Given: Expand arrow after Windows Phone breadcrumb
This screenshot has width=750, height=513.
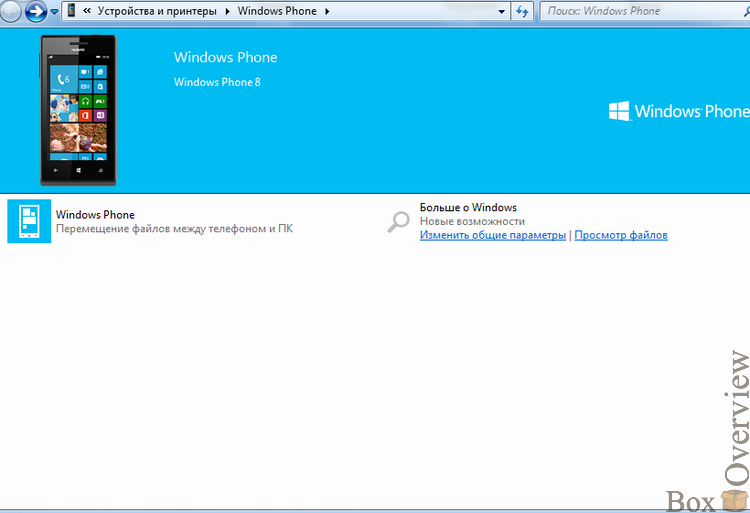Looking at the screenshot, I should (x=327, y=11).
